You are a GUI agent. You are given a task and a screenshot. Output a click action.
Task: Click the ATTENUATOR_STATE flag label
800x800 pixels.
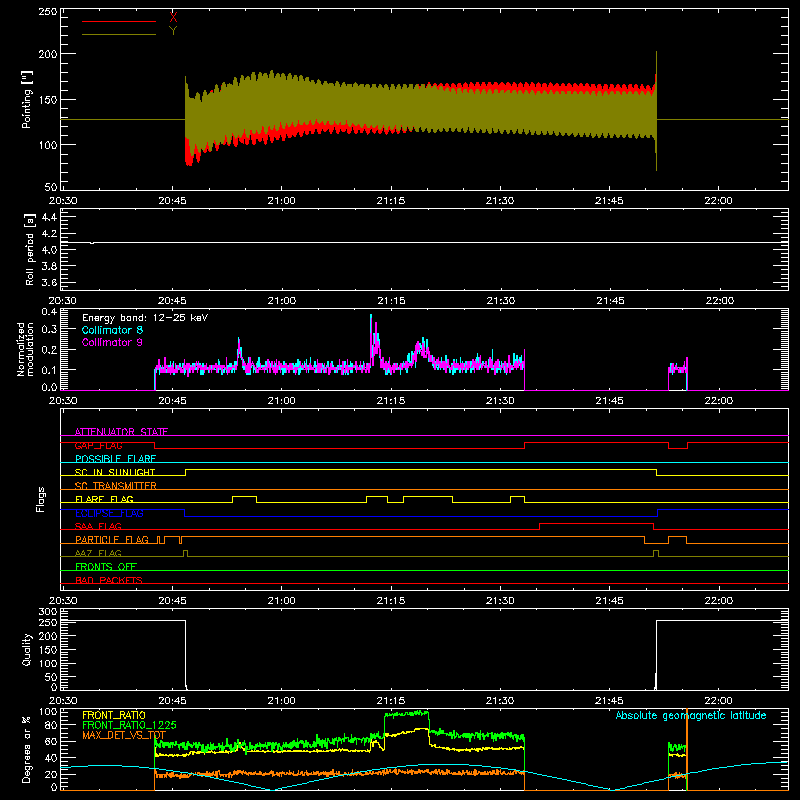pyautogui.click(x=121, y=432)
